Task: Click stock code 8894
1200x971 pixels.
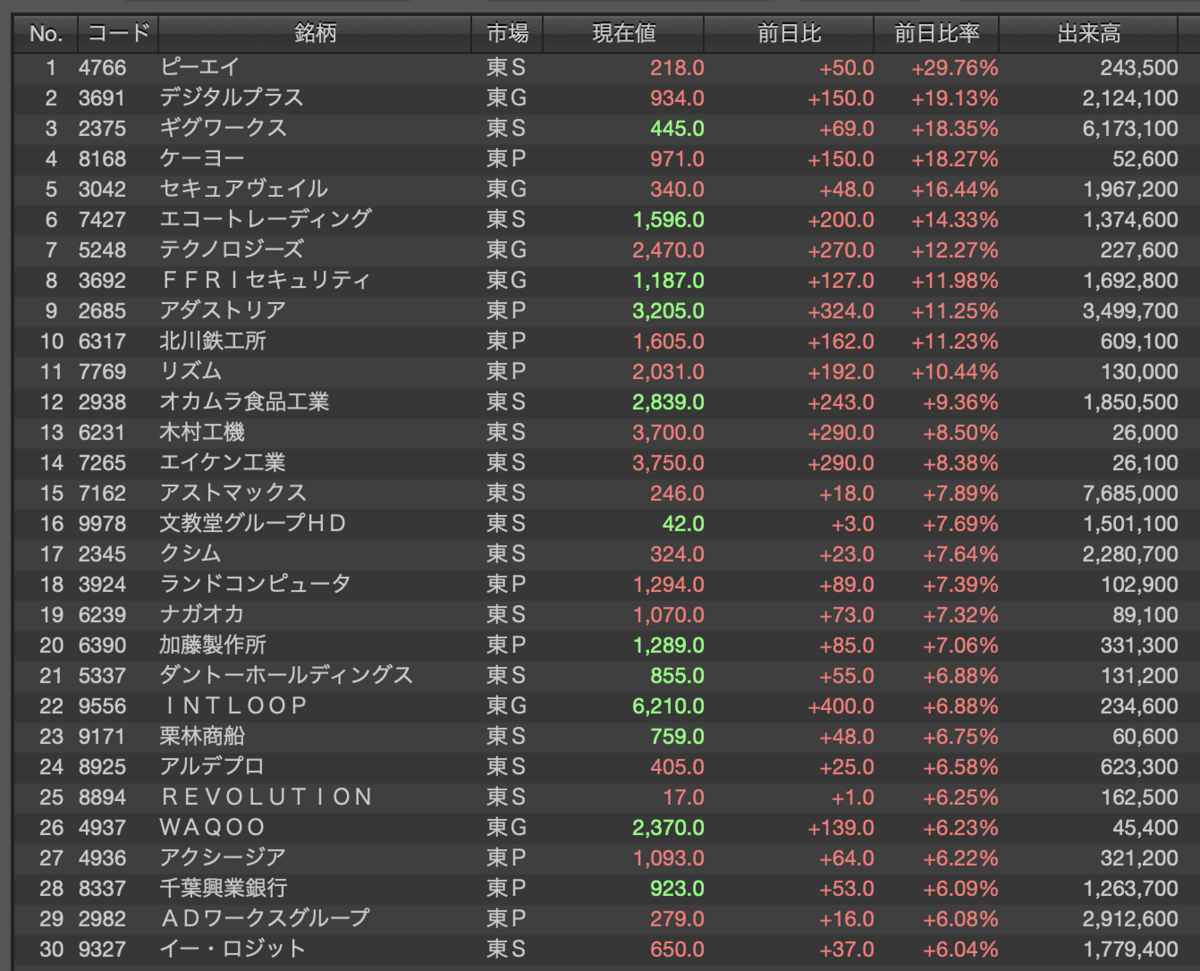Action: click(x=103, y=797)
